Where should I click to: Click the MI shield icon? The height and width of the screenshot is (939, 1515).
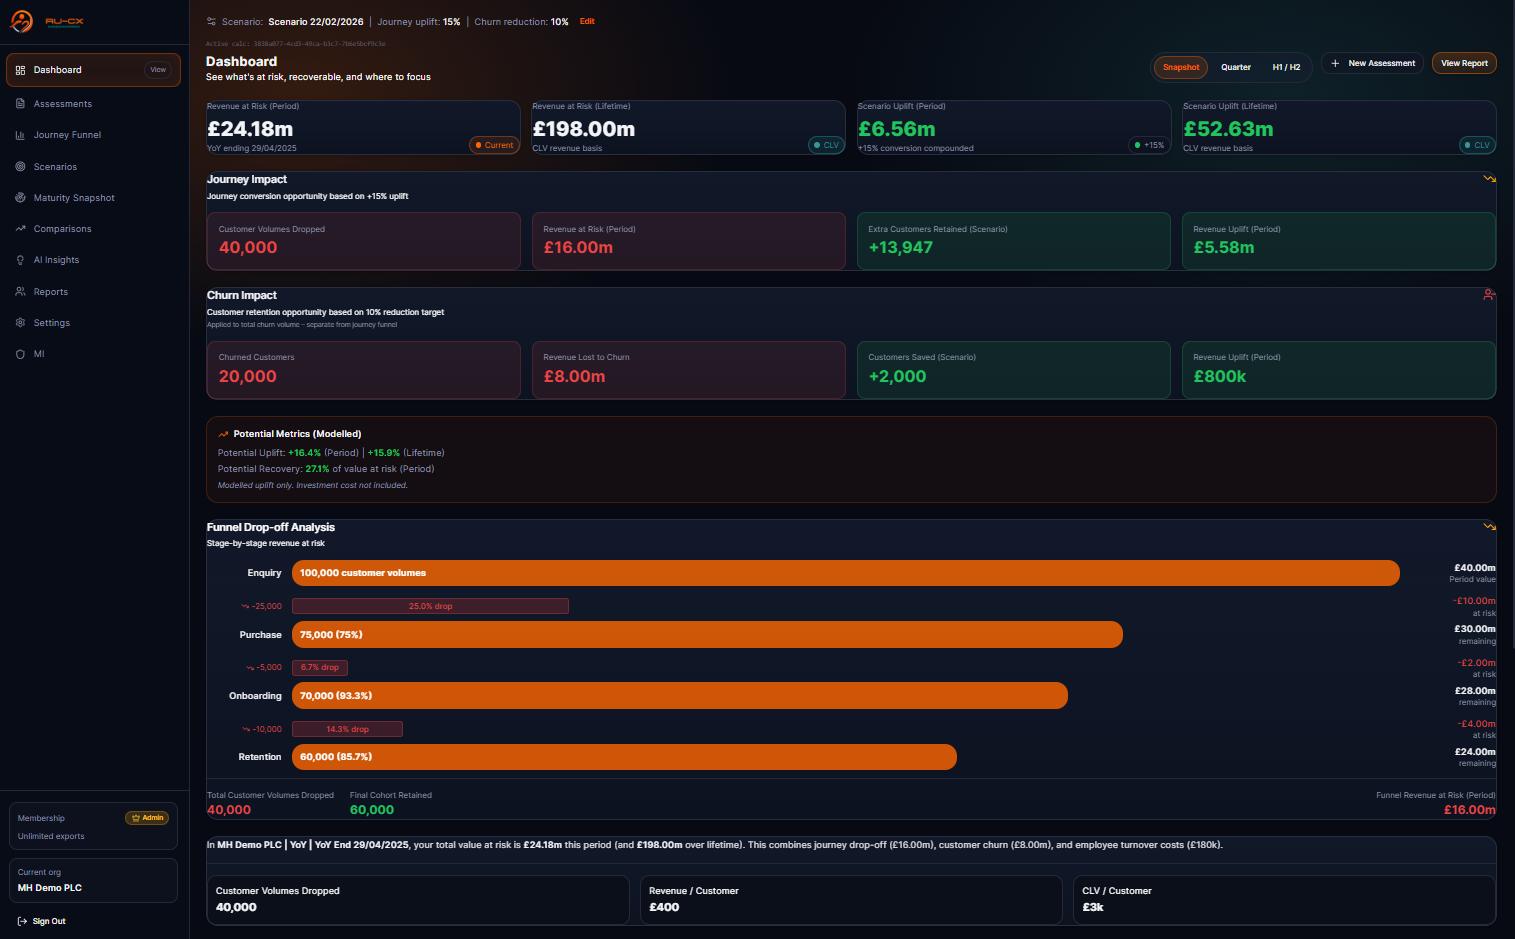[x=20, y=354]
